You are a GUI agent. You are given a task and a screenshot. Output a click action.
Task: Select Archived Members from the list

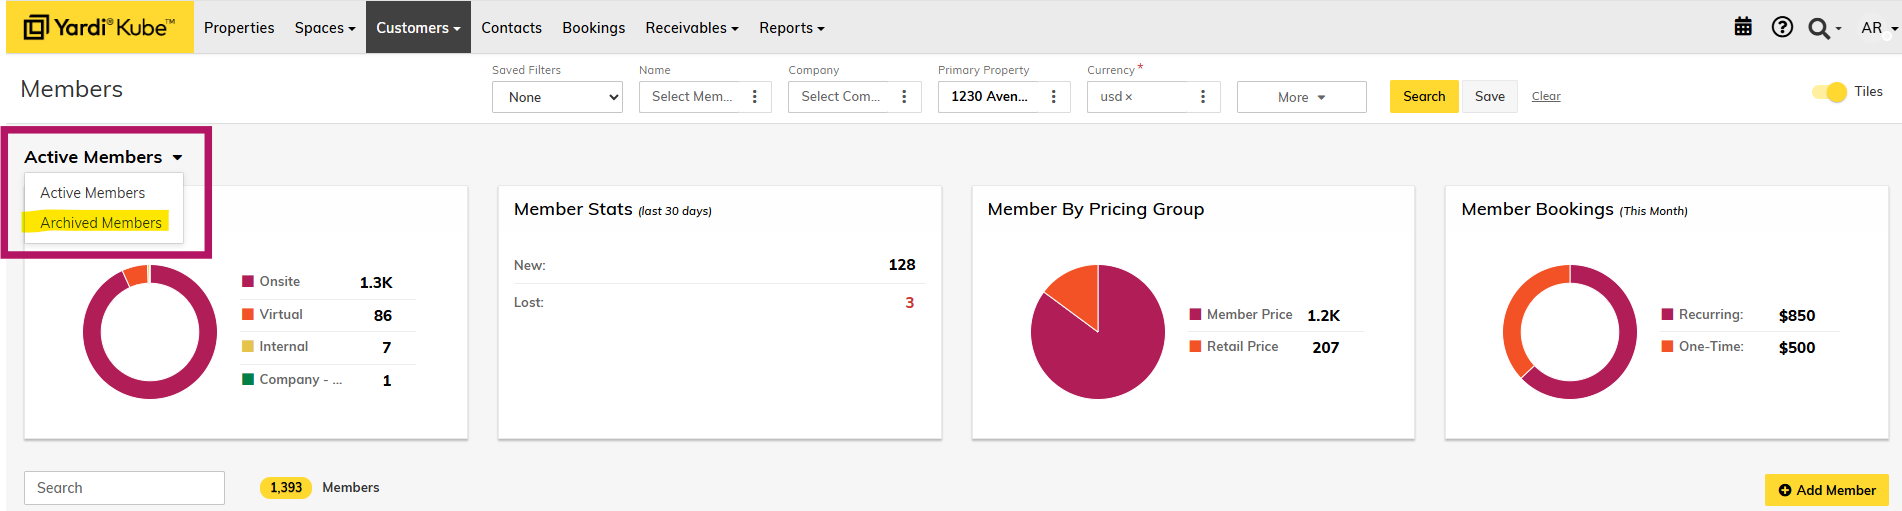tap(101, 222)
